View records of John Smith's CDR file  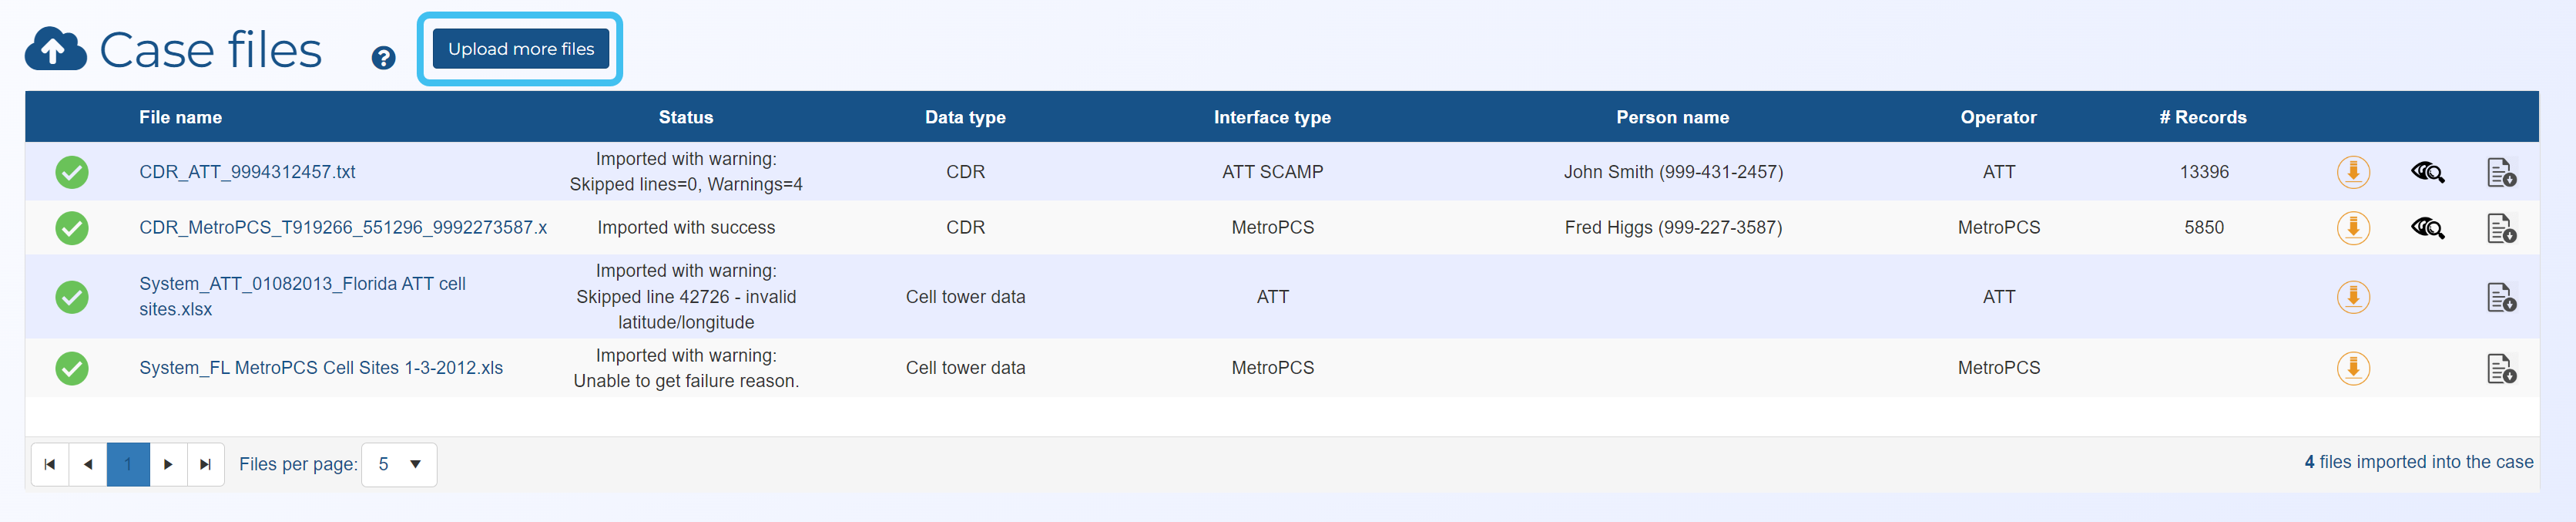[2427, 172]
